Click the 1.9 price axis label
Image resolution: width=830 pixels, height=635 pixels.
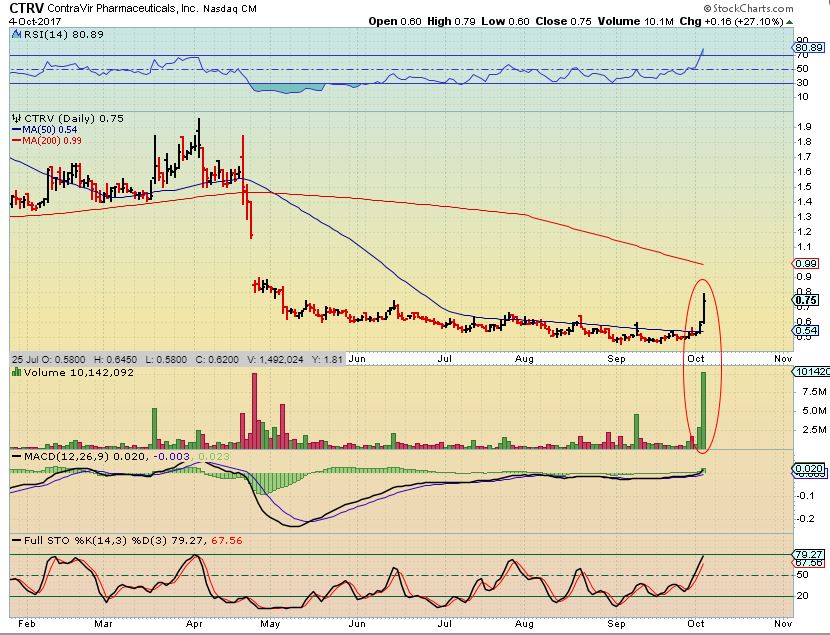[x=805, y=126]
